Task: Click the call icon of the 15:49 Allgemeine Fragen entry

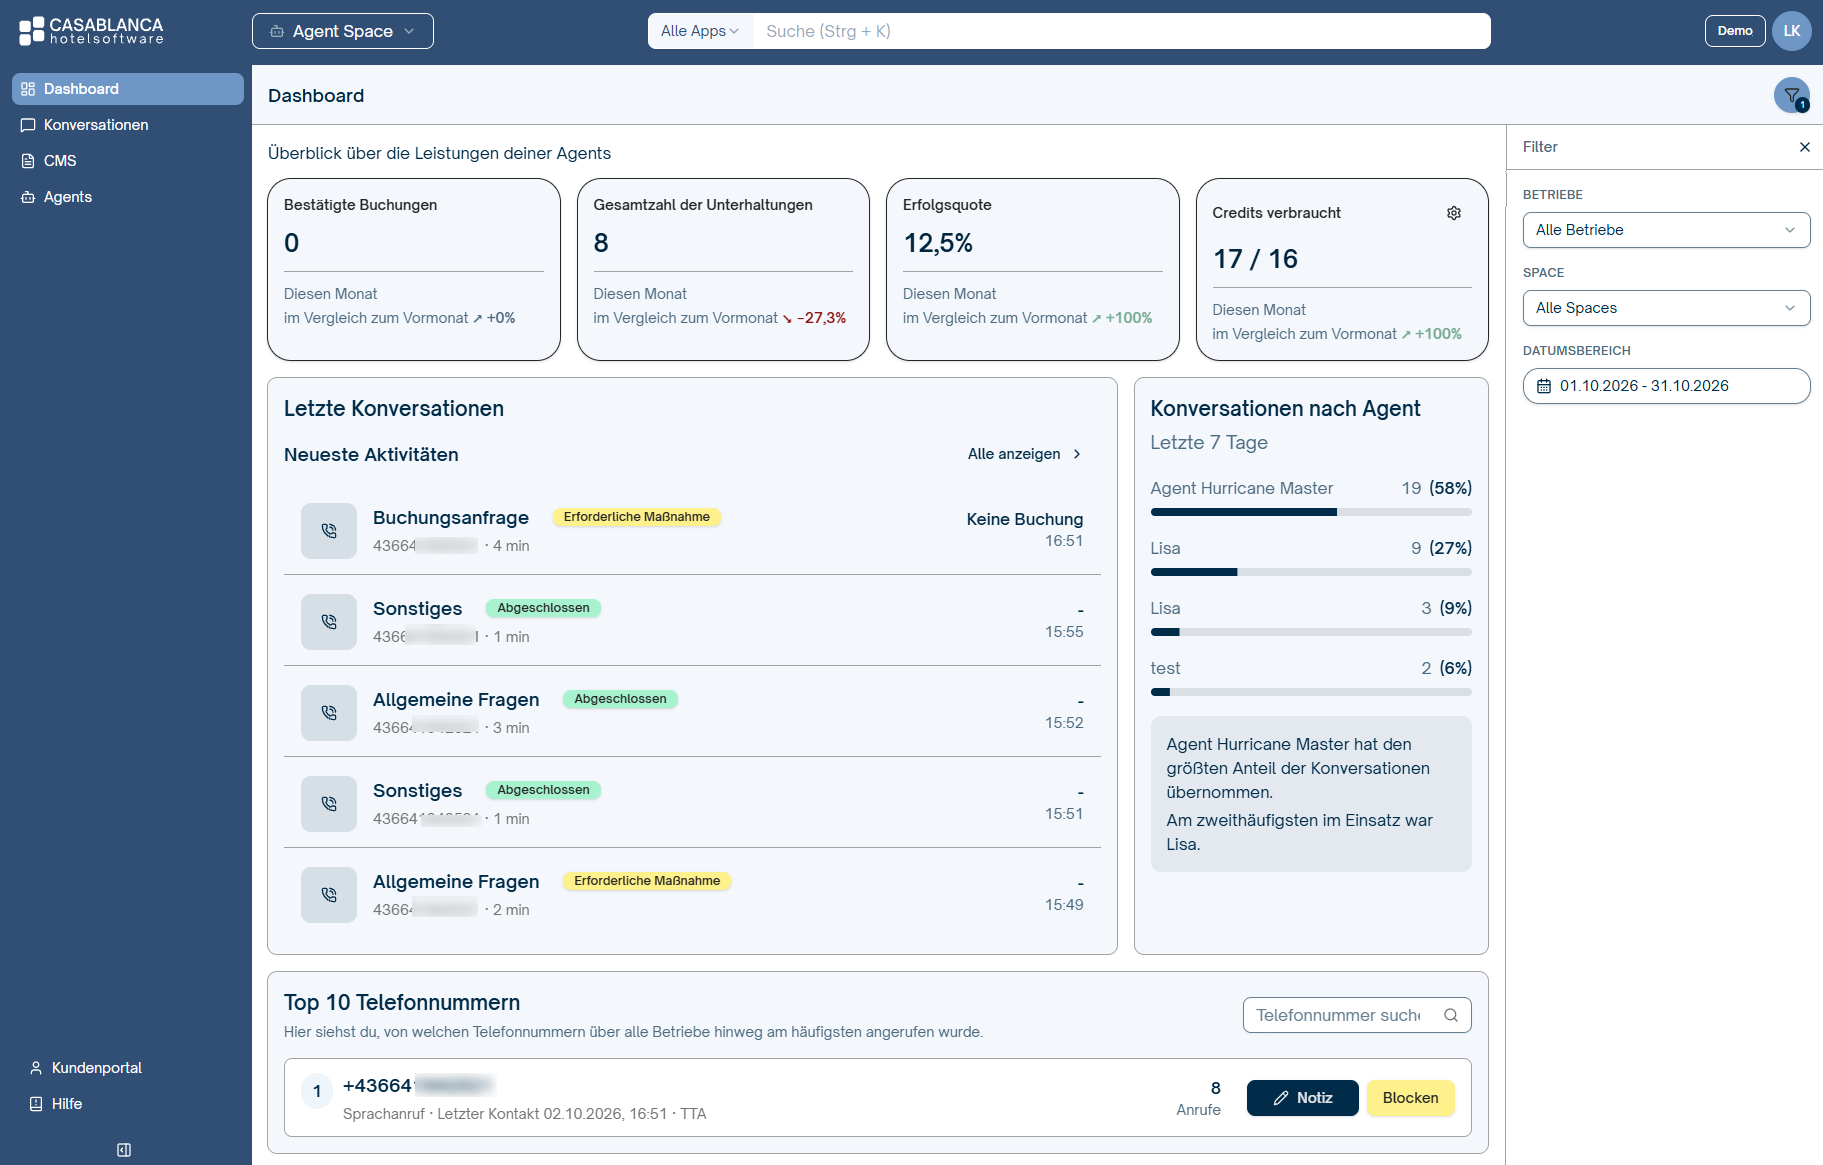Action: [x=329, y=895]
